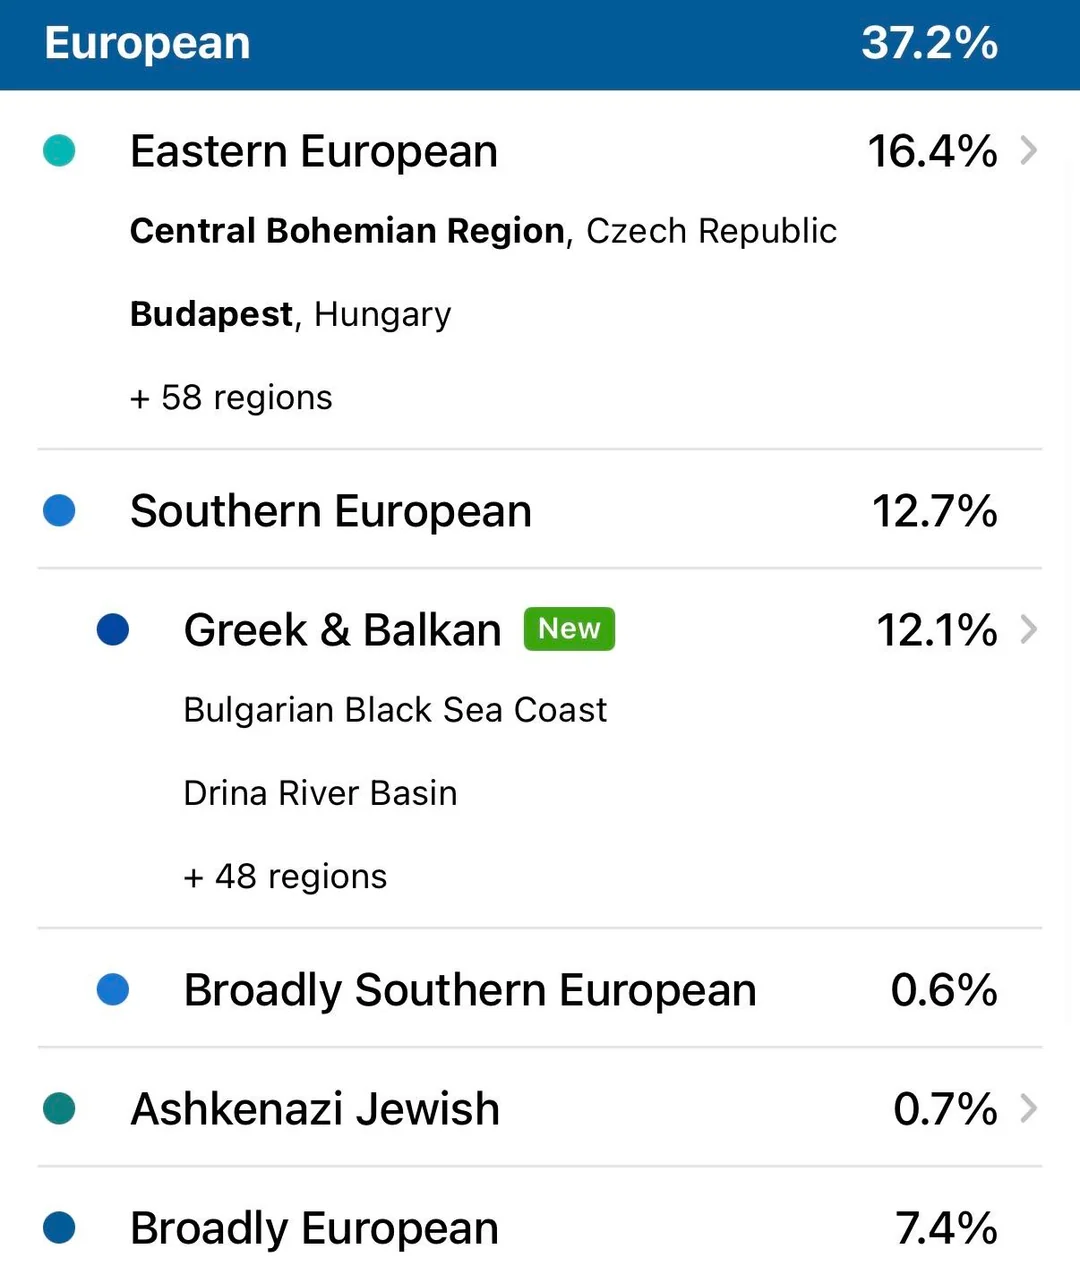1080x1283 pixels.
Task: Click the green New badge
Action: point(569,629)
